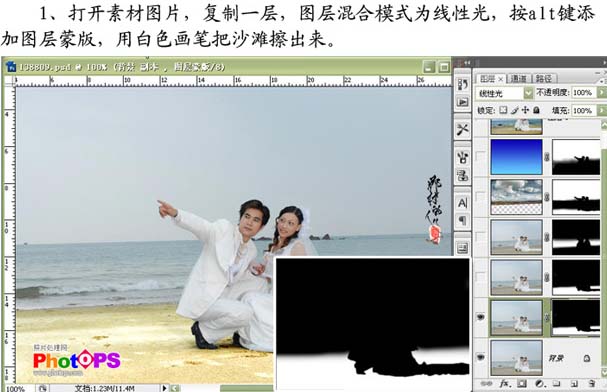Toggle visibility of the blue gradient layer

click(480, 157)
